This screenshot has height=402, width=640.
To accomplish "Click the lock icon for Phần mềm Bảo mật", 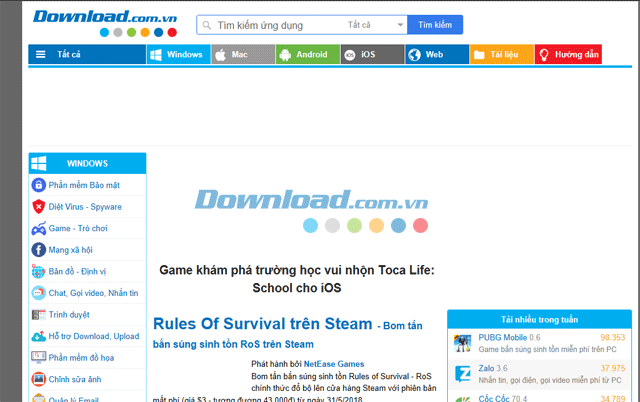I will click(38, 185).
